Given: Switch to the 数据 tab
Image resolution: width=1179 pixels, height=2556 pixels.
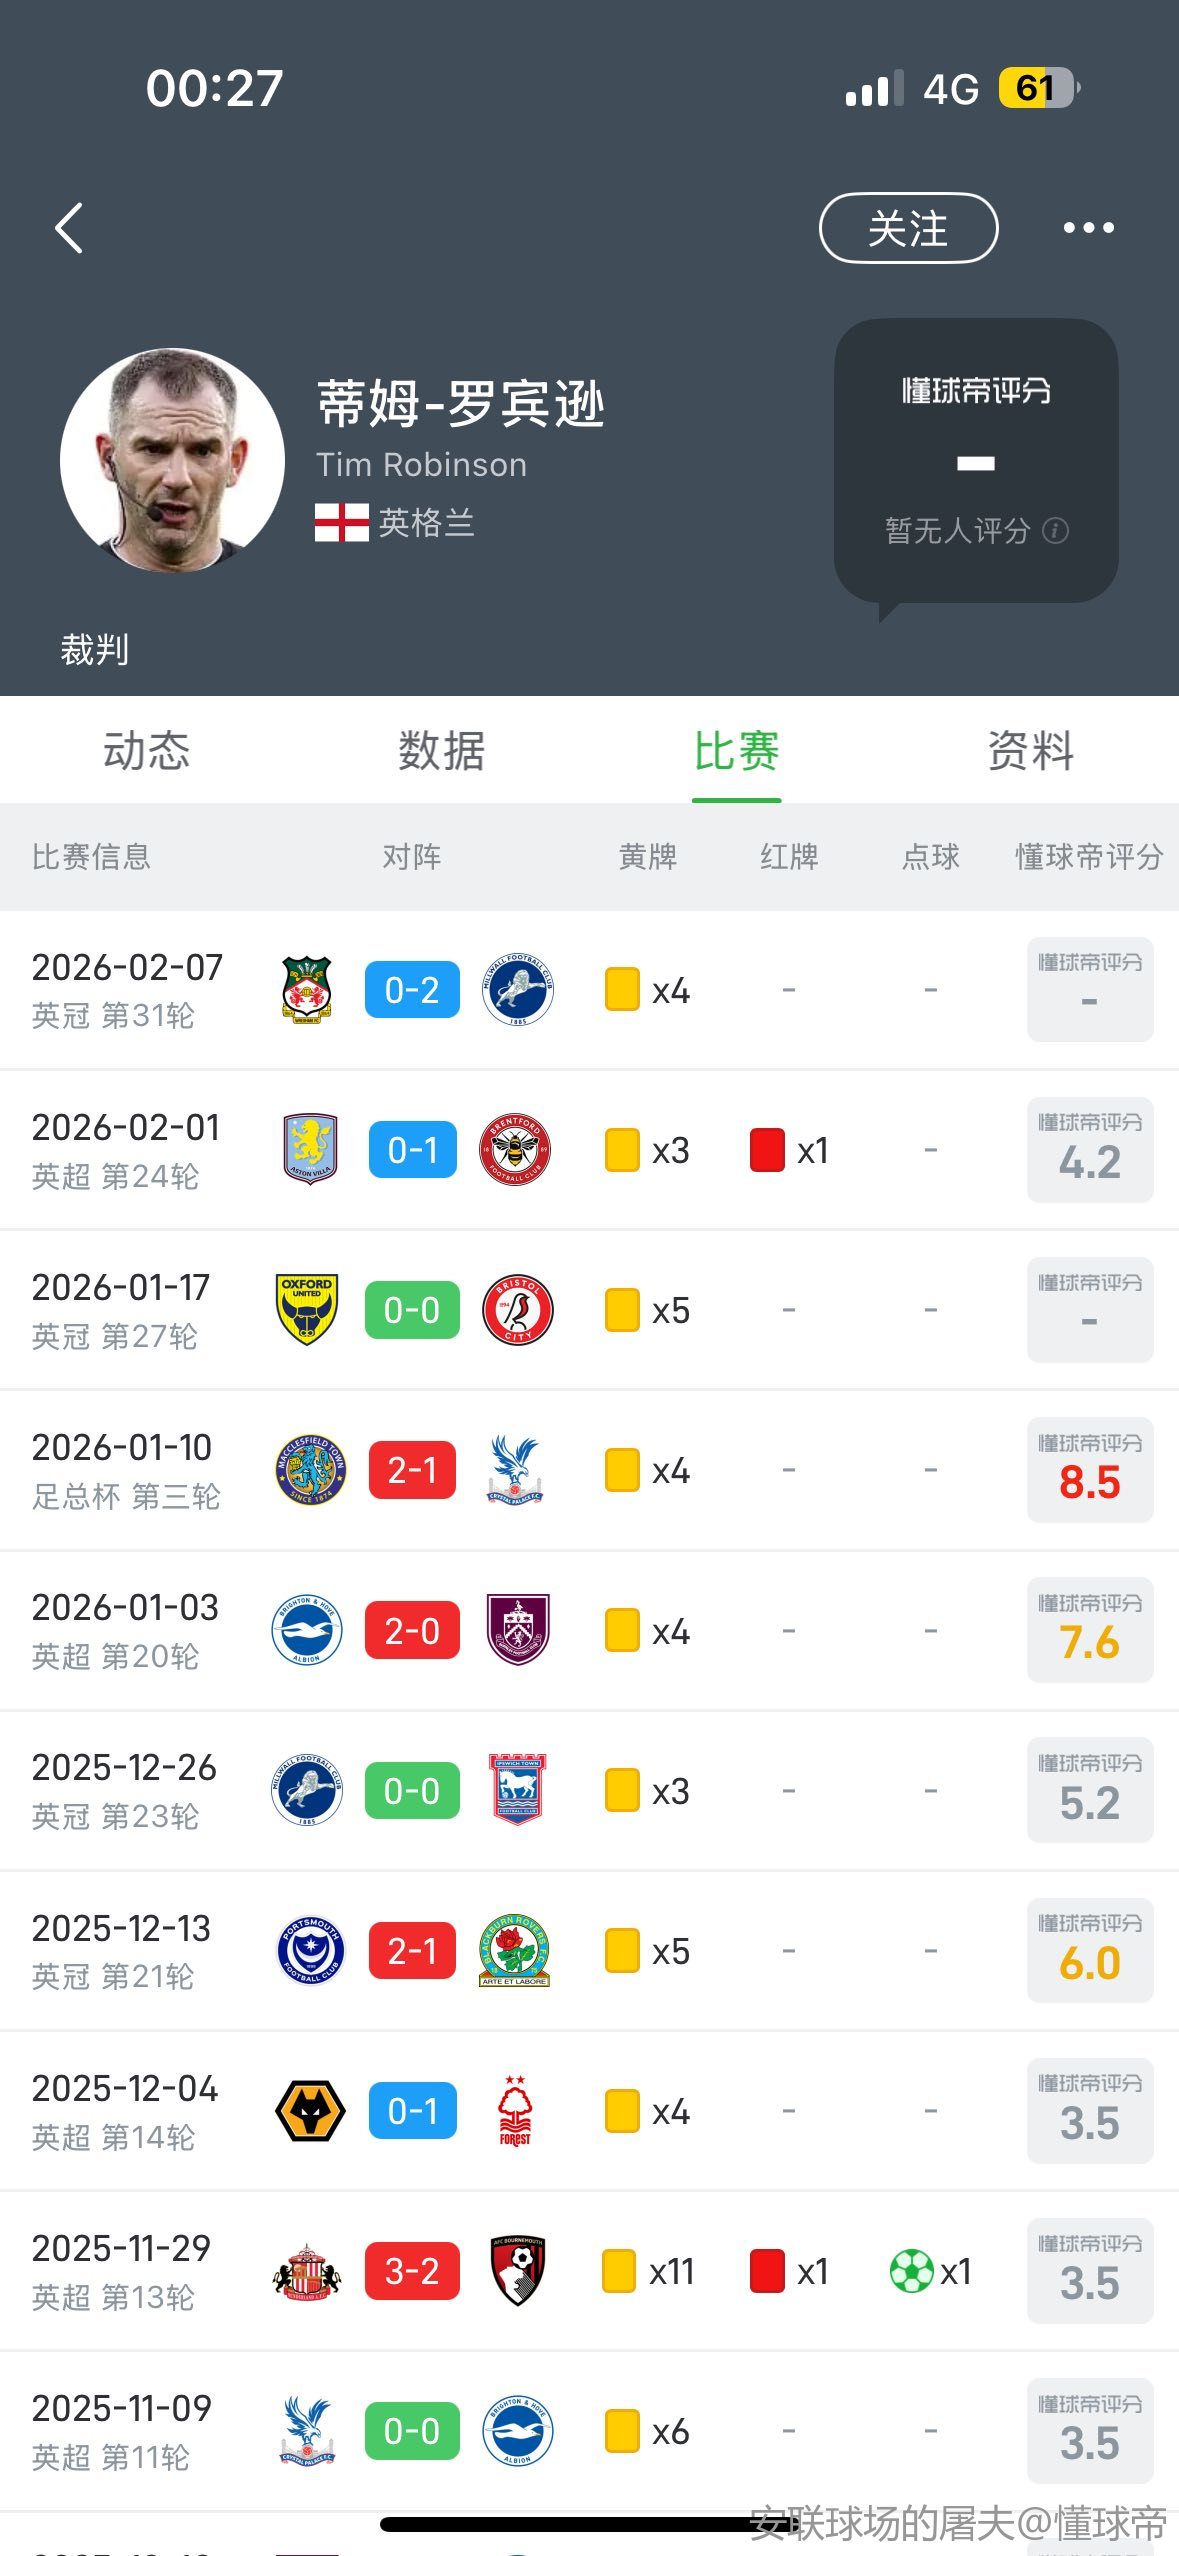Looking at the screenshot, I should [x=441, y=751].
